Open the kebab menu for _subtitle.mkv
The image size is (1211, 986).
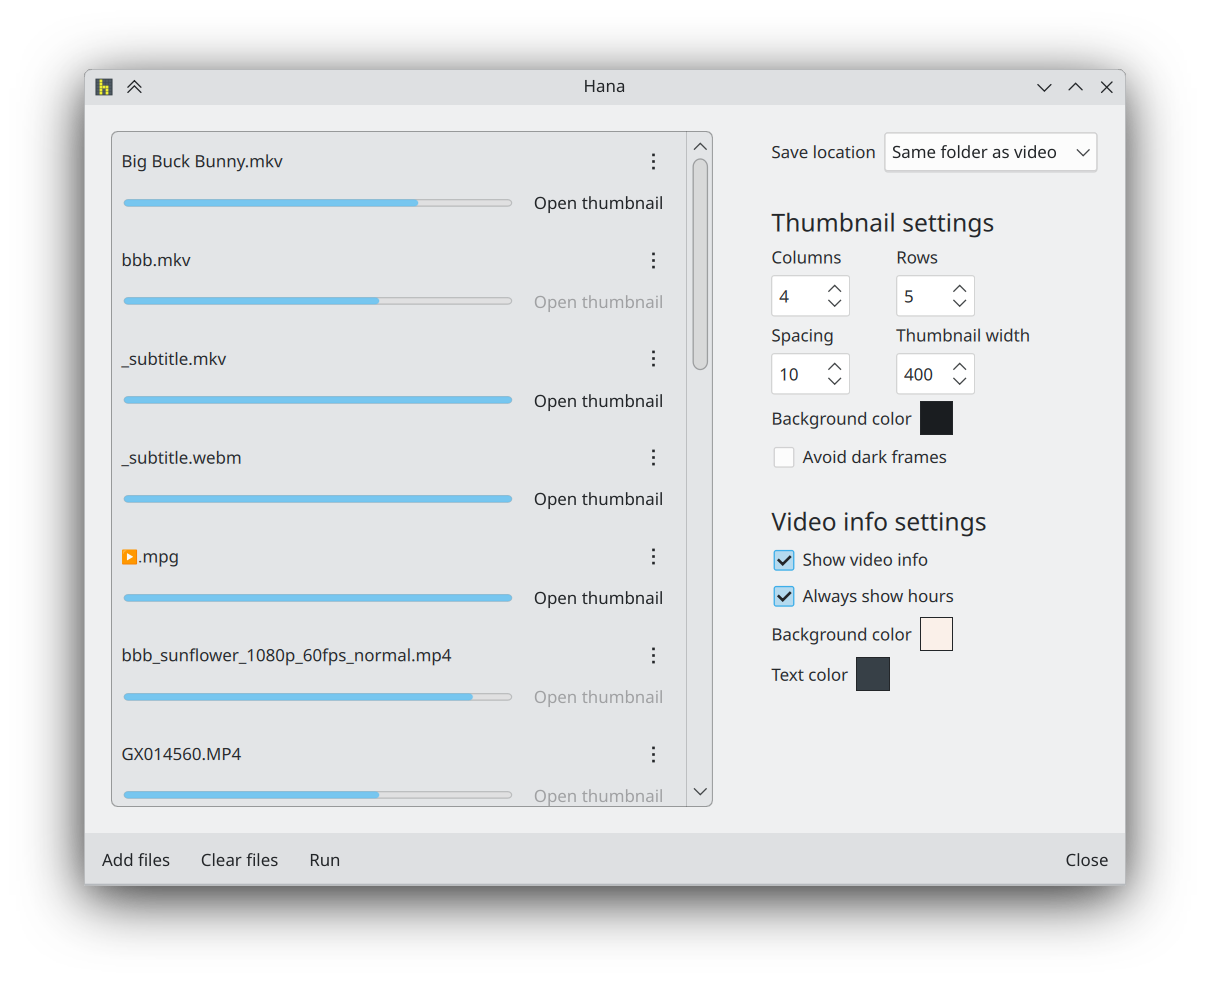(653, 358)
